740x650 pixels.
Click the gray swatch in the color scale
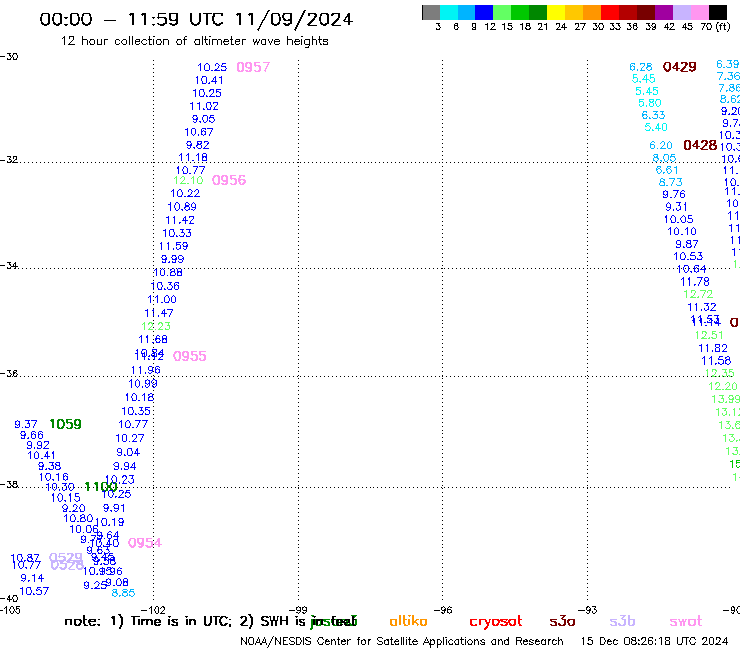click(x=431, y=12)
